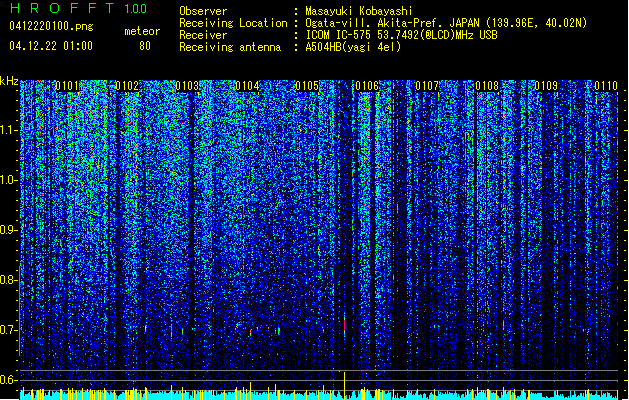Click the Observer label

(203, 11)
